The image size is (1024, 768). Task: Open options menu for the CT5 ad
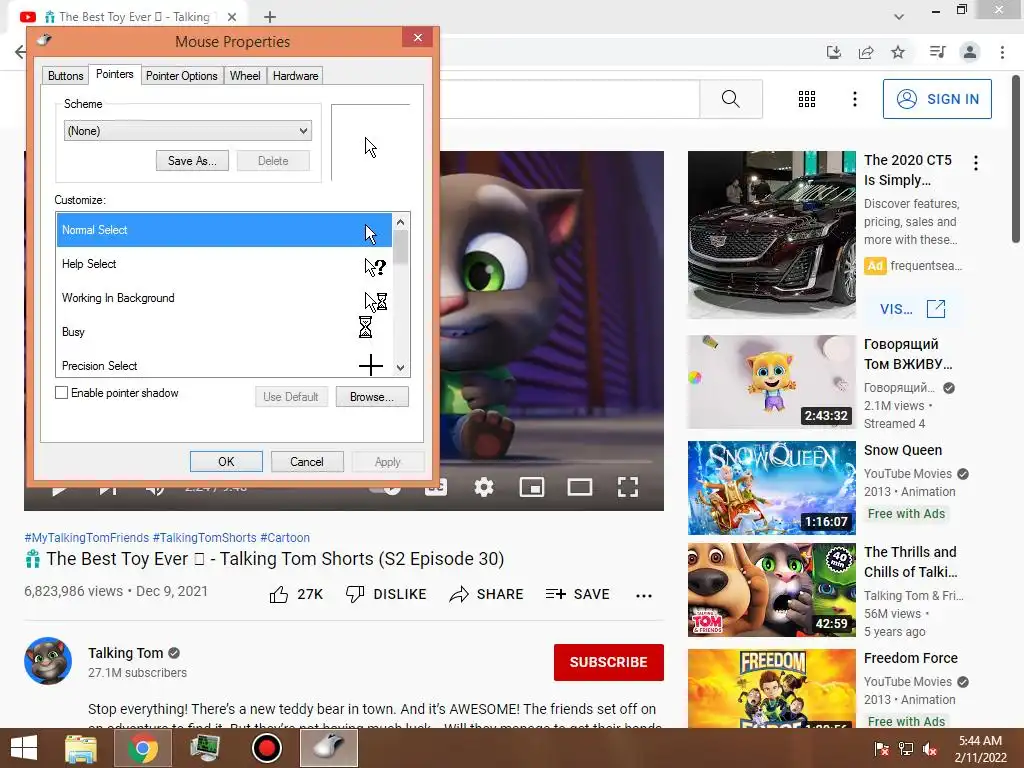click(x=976, y=163)
